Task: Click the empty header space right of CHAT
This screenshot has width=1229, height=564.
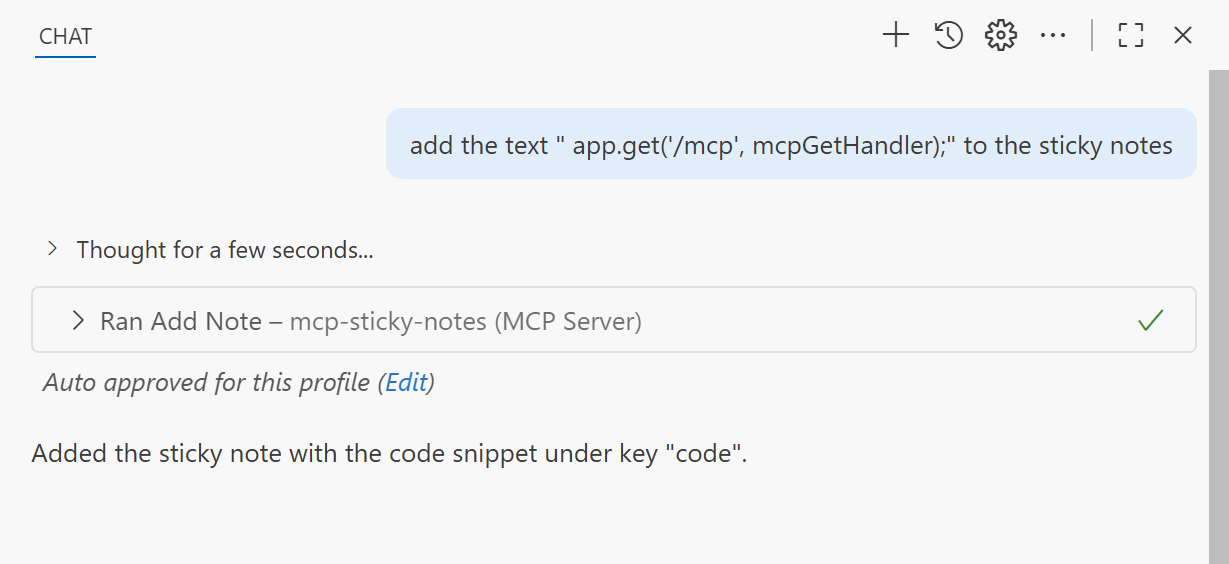Action: click(480, 36)
